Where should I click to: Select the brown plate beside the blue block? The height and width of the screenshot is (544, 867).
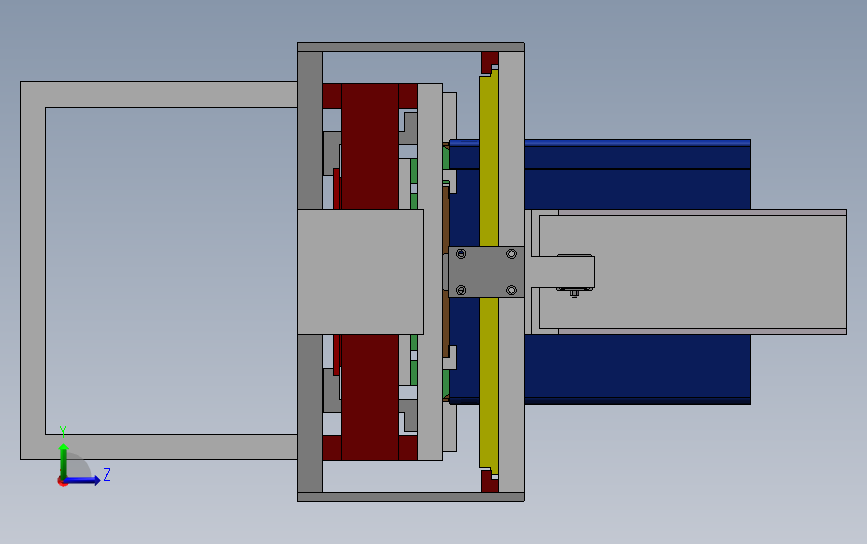446,221
